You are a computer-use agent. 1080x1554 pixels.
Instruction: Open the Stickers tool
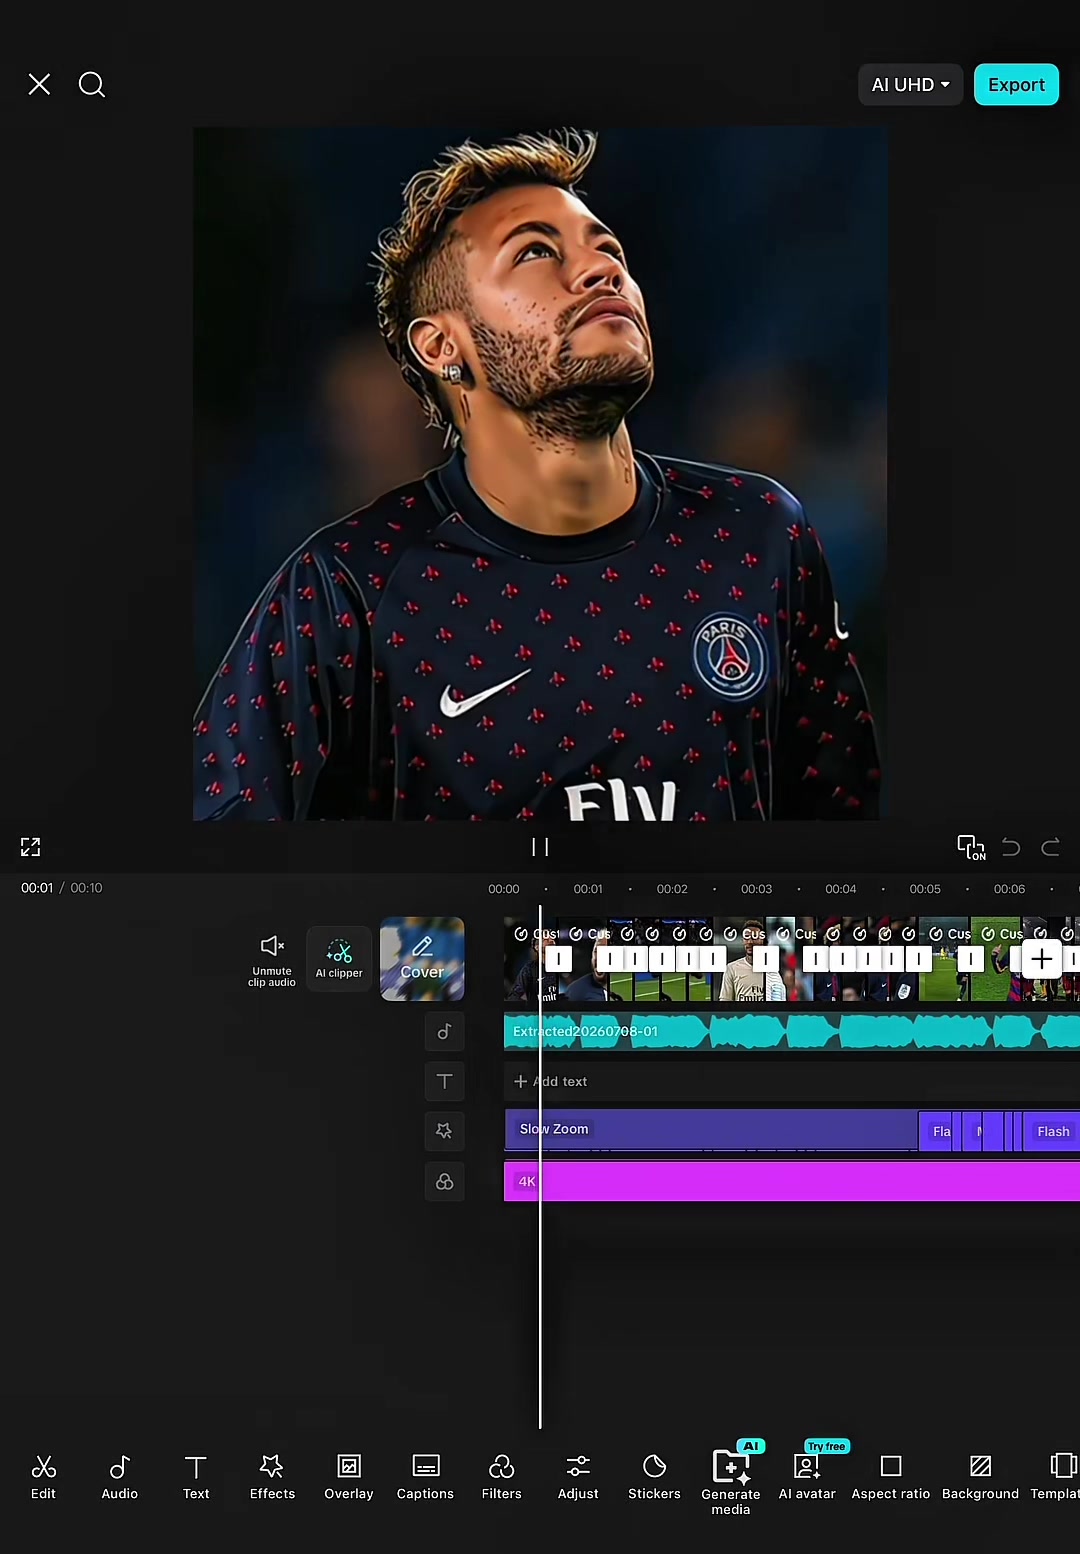(x=654, y=1477)
